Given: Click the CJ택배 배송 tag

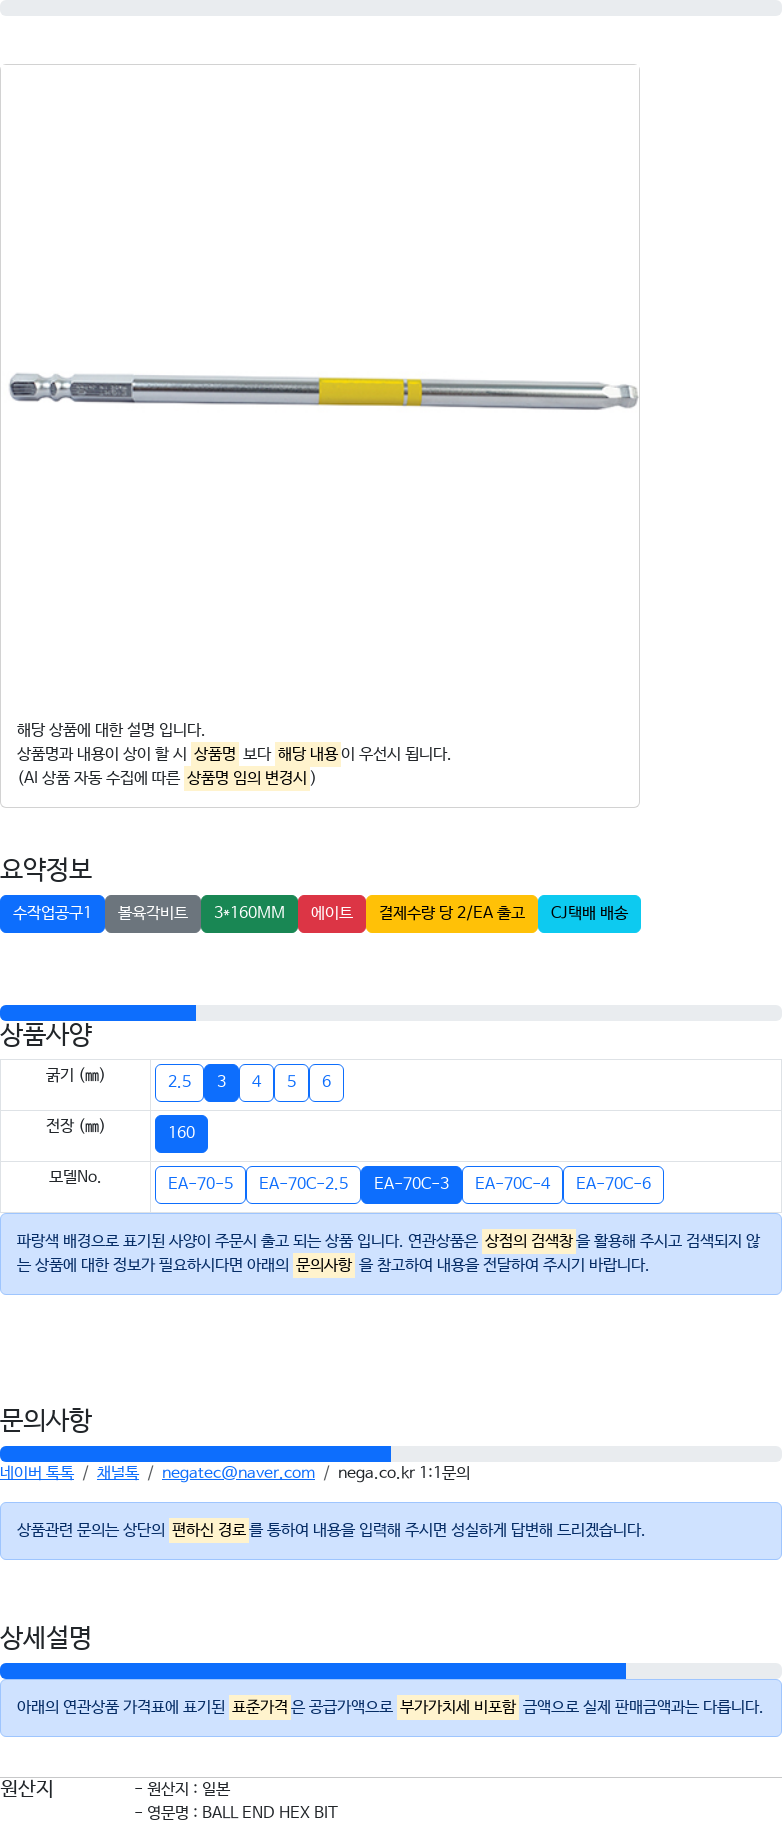Looking at the screenshot, I should pyautogui.click(x=589, y=913).
